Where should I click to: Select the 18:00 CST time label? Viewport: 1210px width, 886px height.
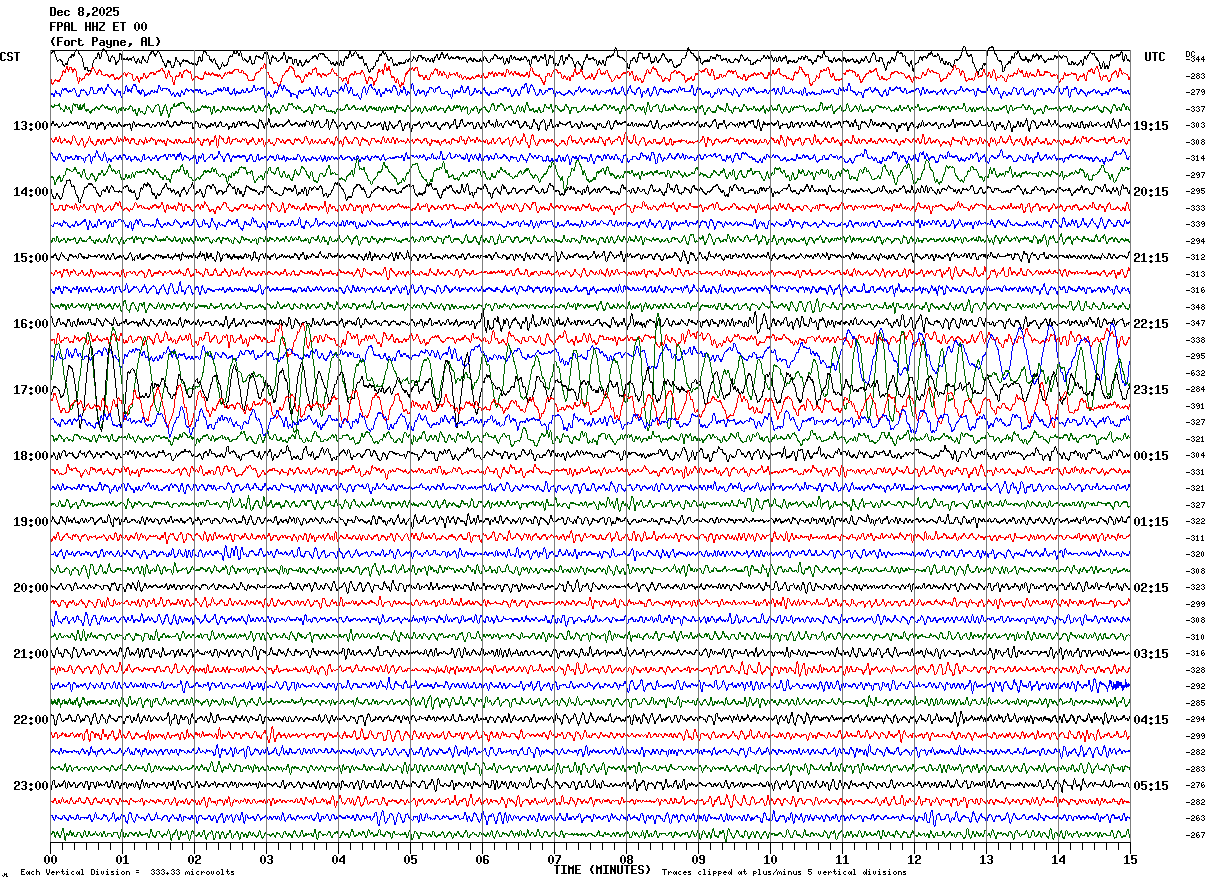[31, 456]
